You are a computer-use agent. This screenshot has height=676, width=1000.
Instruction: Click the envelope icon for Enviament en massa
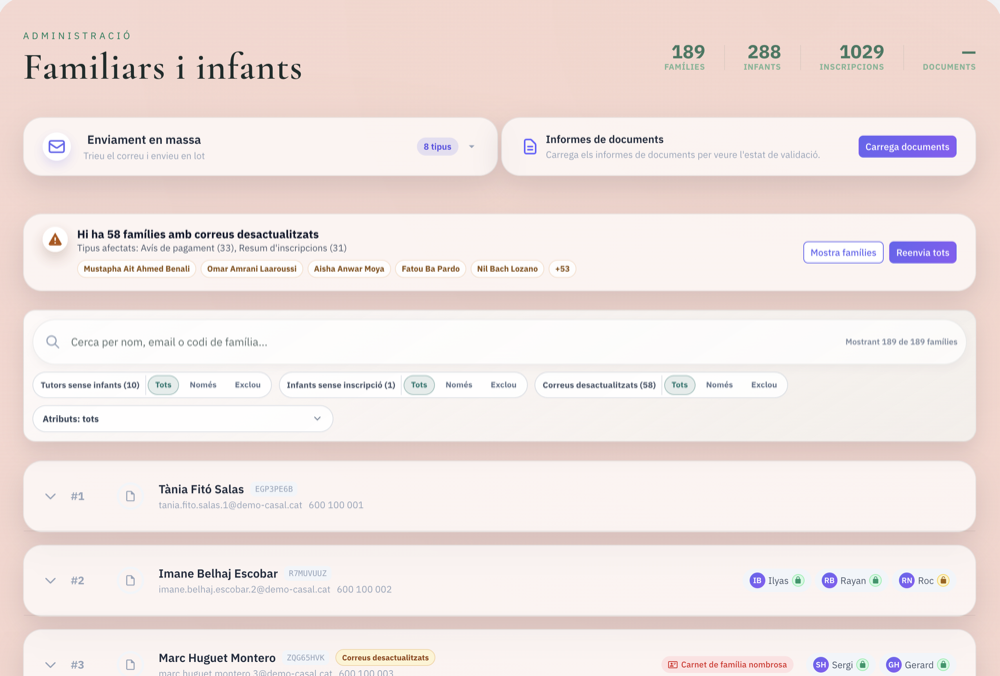(56, 146)
